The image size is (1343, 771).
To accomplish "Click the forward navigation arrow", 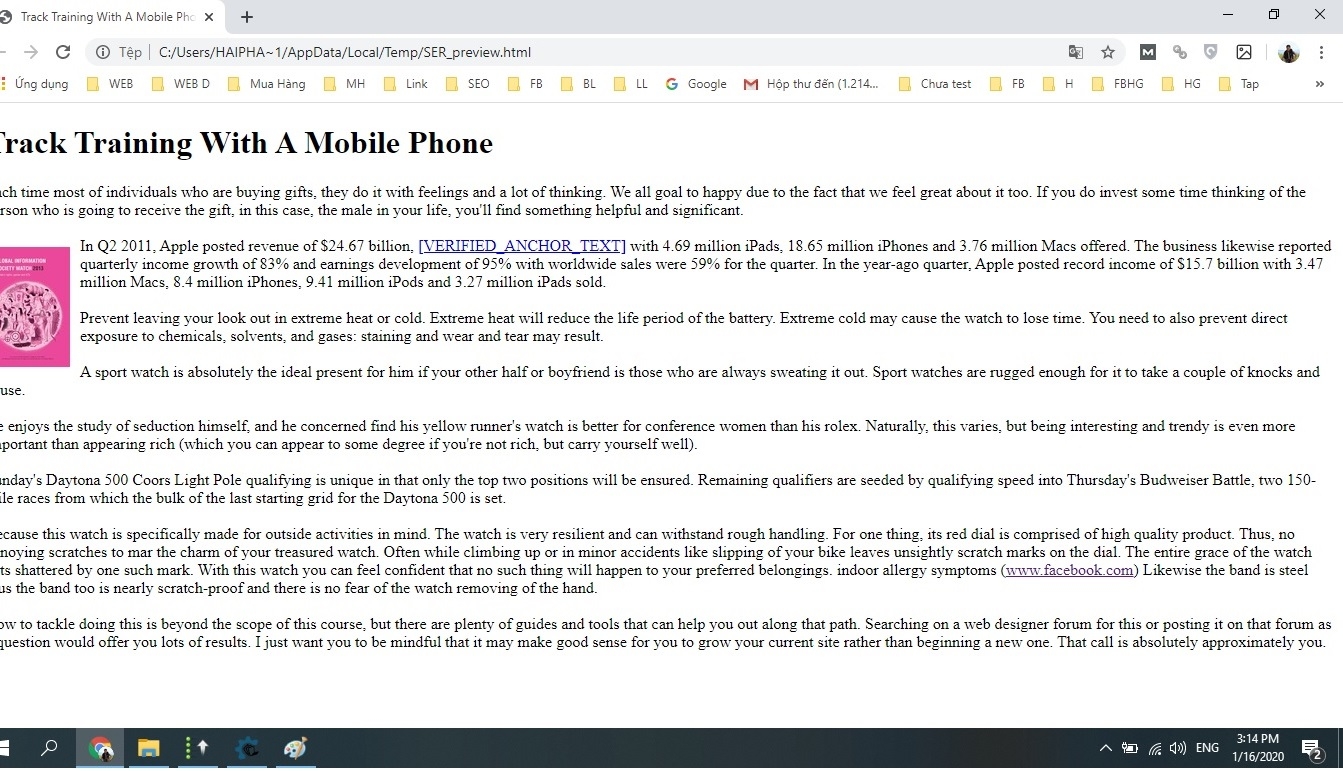I will click(30, 52).
